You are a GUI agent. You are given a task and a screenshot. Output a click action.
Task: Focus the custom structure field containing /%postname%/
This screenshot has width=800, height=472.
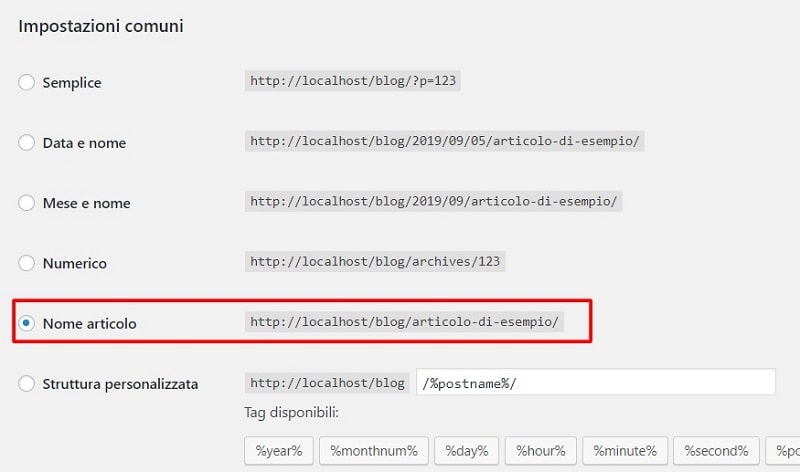[x=596, y=383]
